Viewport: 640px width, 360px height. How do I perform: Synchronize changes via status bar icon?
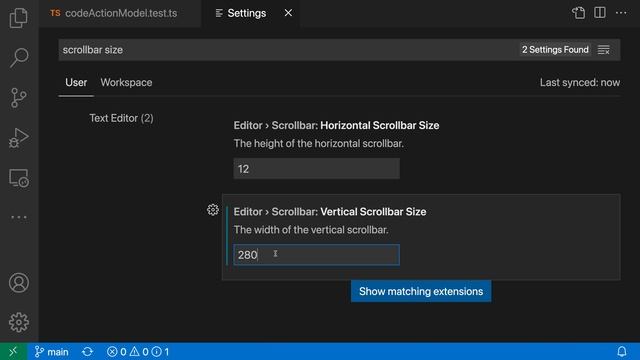pos(87,351)
